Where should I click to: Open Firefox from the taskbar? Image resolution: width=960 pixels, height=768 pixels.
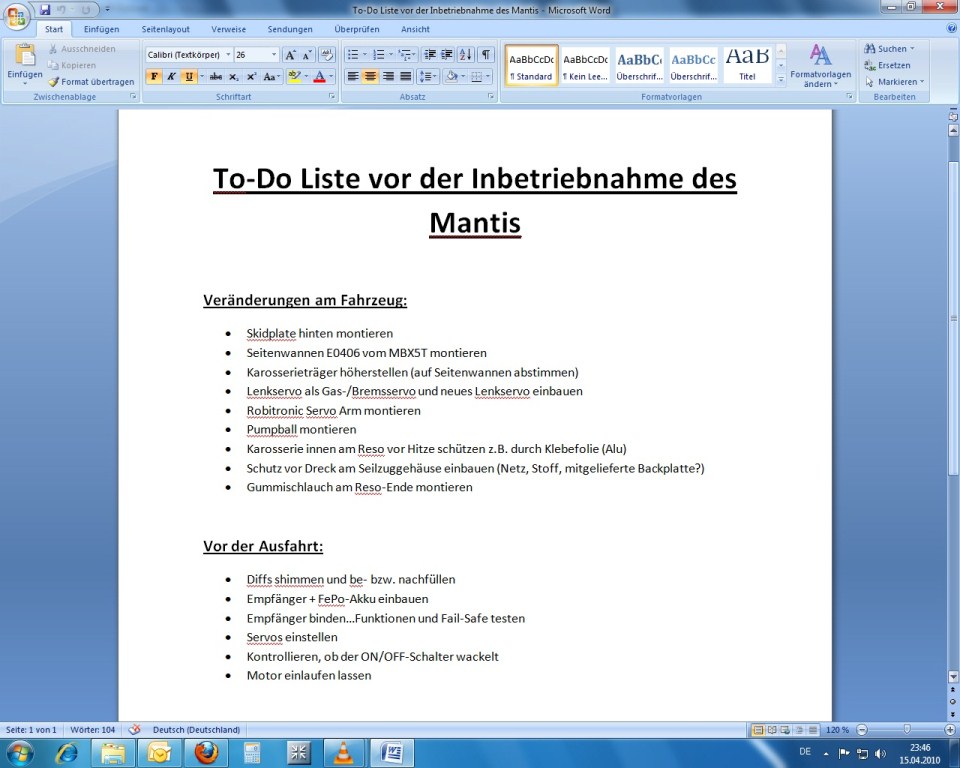pos(206,753)
